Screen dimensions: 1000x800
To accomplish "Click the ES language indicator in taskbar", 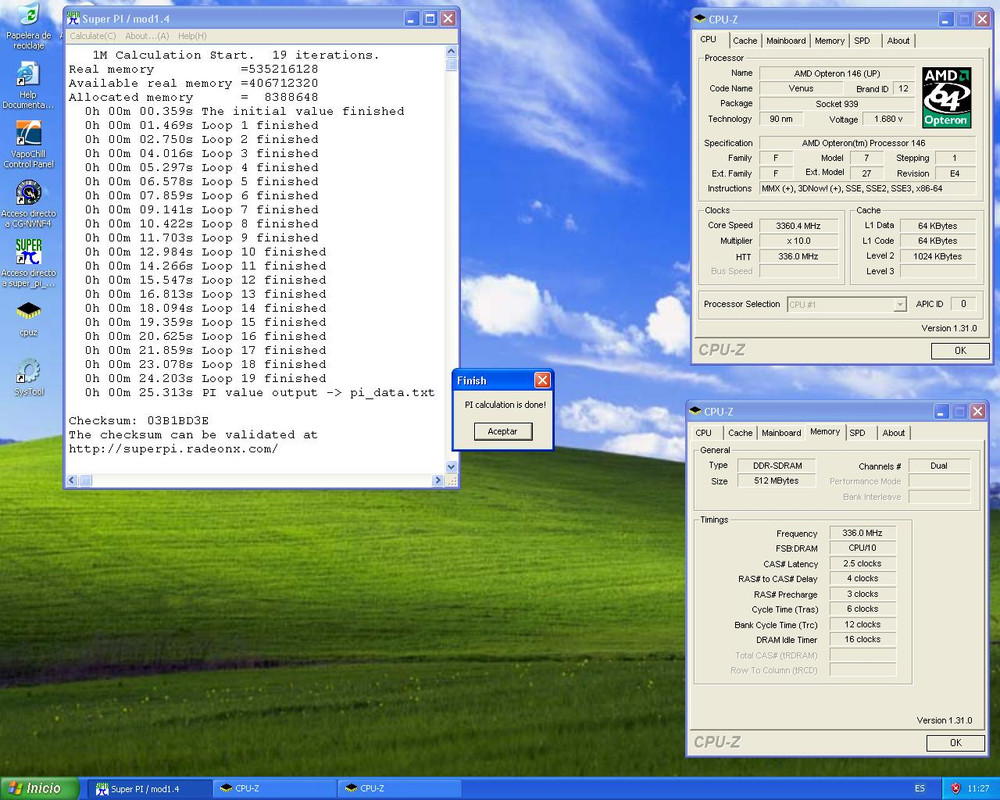I will (x=919, y=789).
